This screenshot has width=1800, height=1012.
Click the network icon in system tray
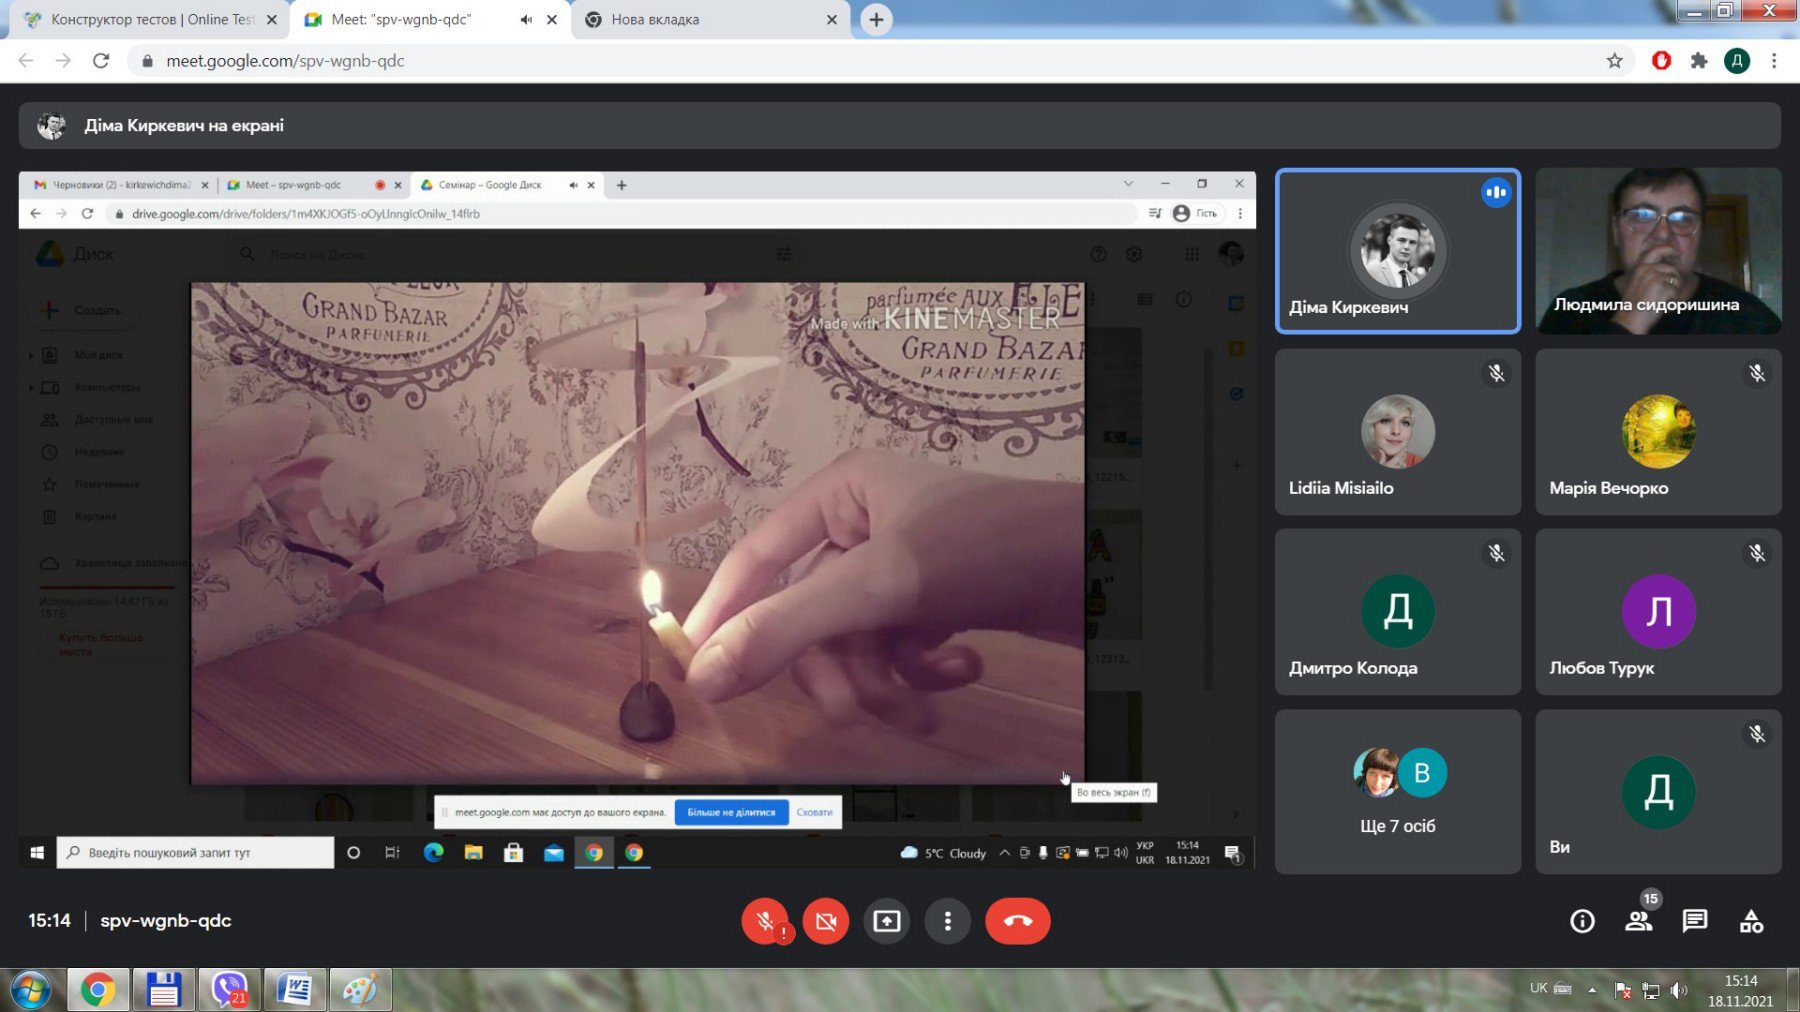point(1651,990)
